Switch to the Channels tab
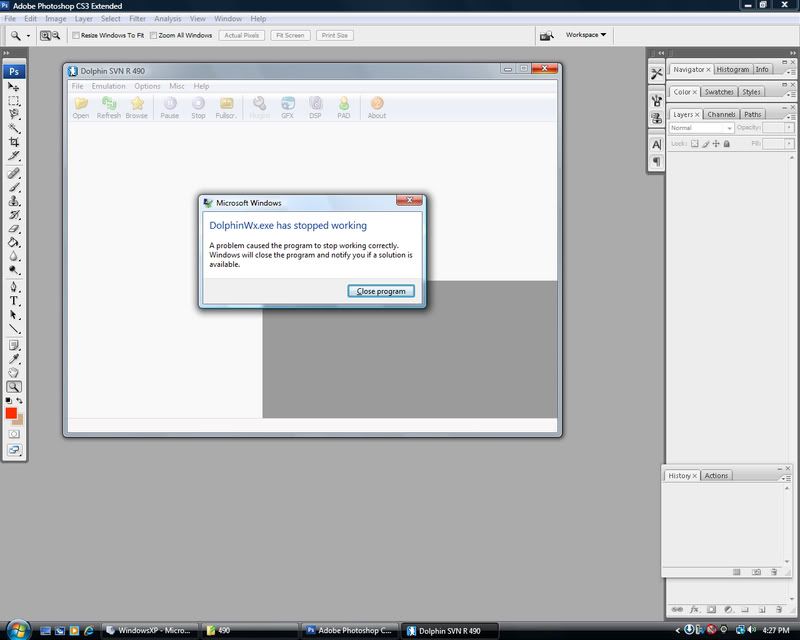The image size is (800, 640). click(x=721, y=114)
